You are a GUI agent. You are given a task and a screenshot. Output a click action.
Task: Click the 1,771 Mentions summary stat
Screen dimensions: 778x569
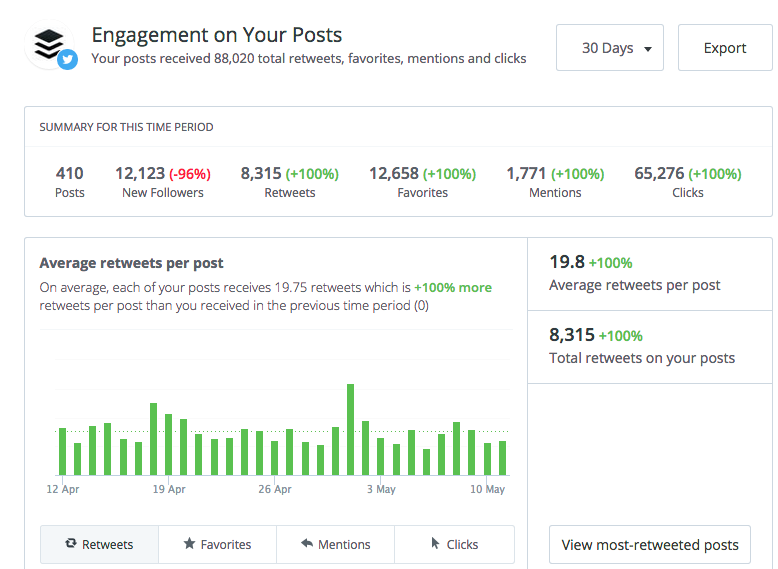555,182
